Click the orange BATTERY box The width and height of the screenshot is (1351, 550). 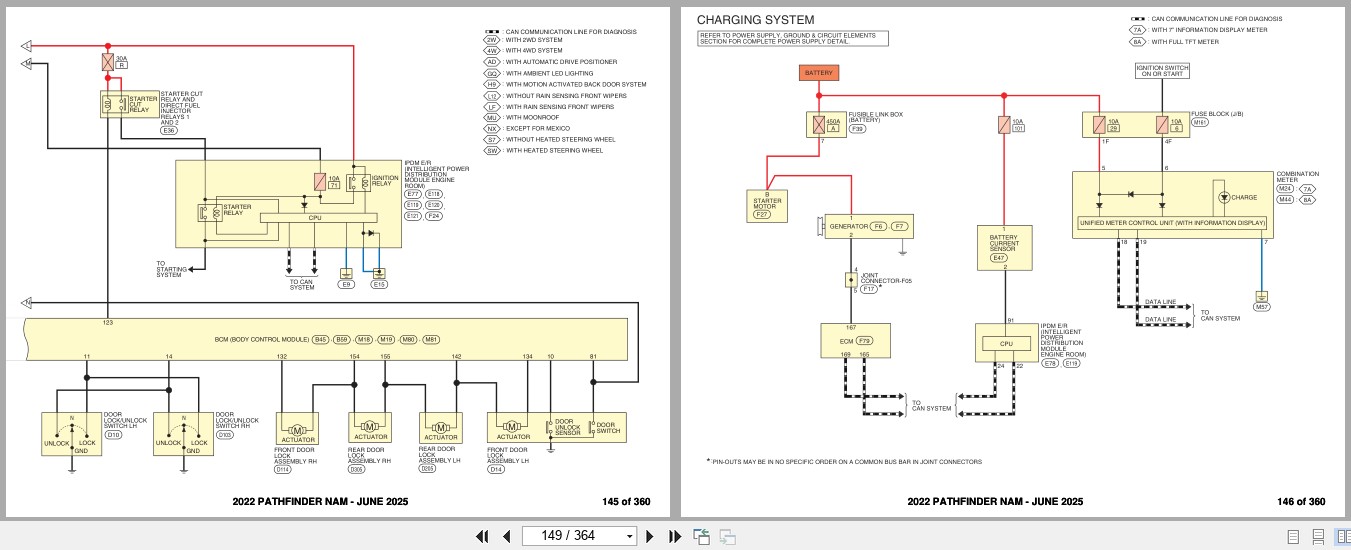[x=819, y=72]
